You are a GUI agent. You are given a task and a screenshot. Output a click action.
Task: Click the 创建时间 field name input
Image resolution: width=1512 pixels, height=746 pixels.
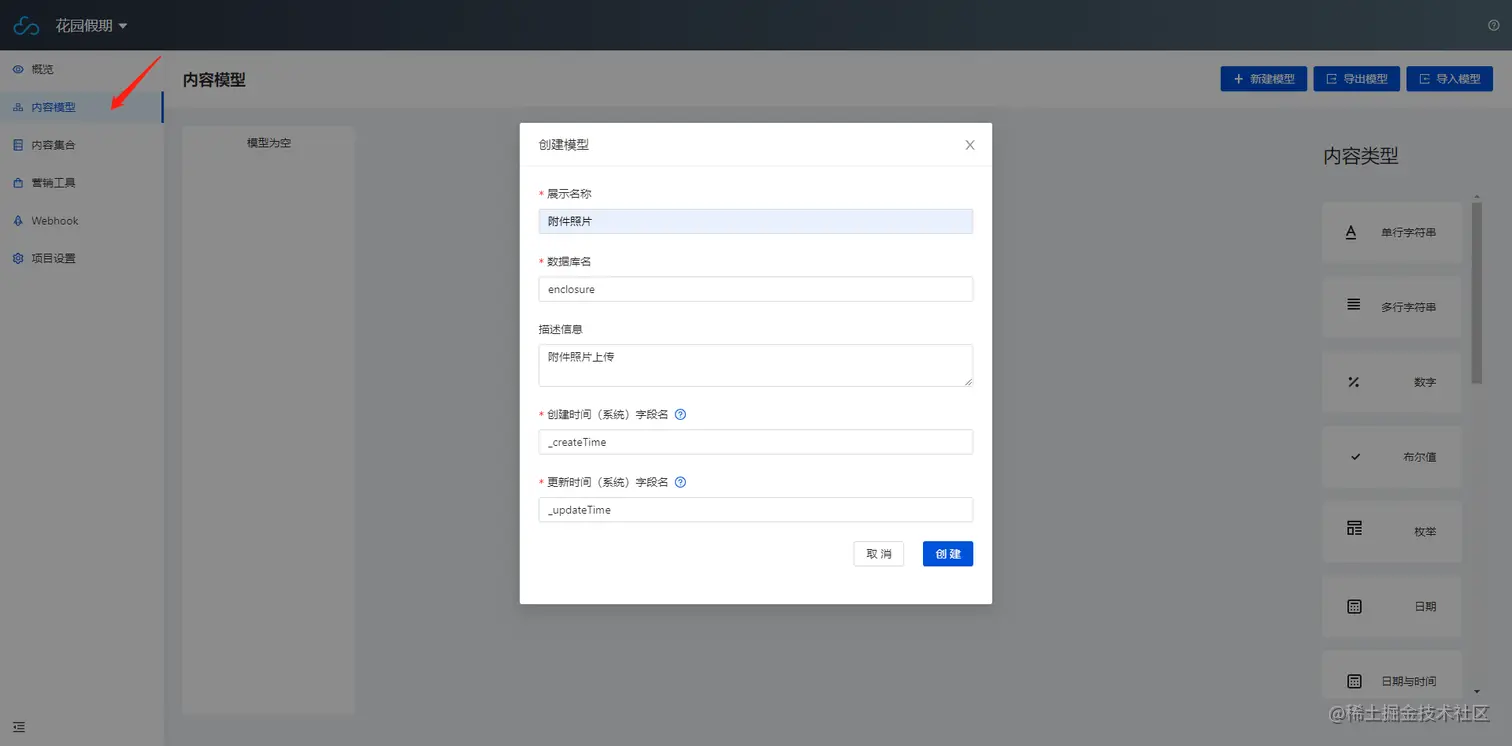[x=755, y=442]
